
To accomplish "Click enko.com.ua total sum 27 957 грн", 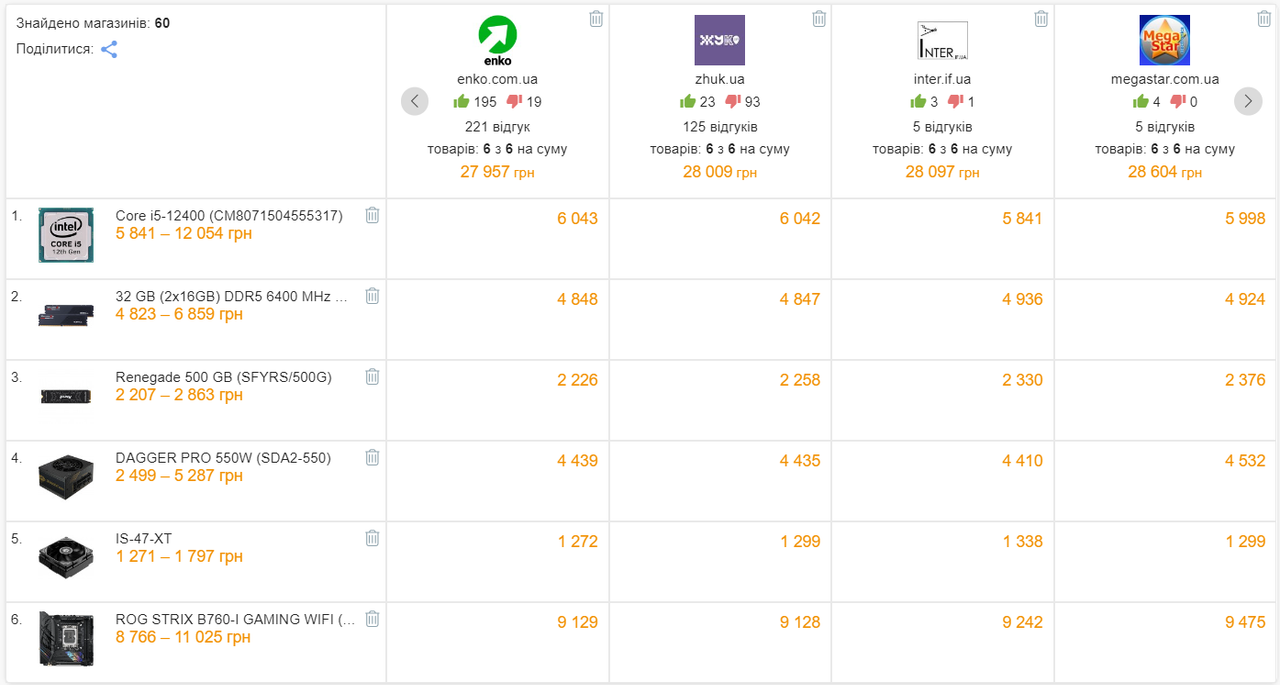I will pos(497,172).
